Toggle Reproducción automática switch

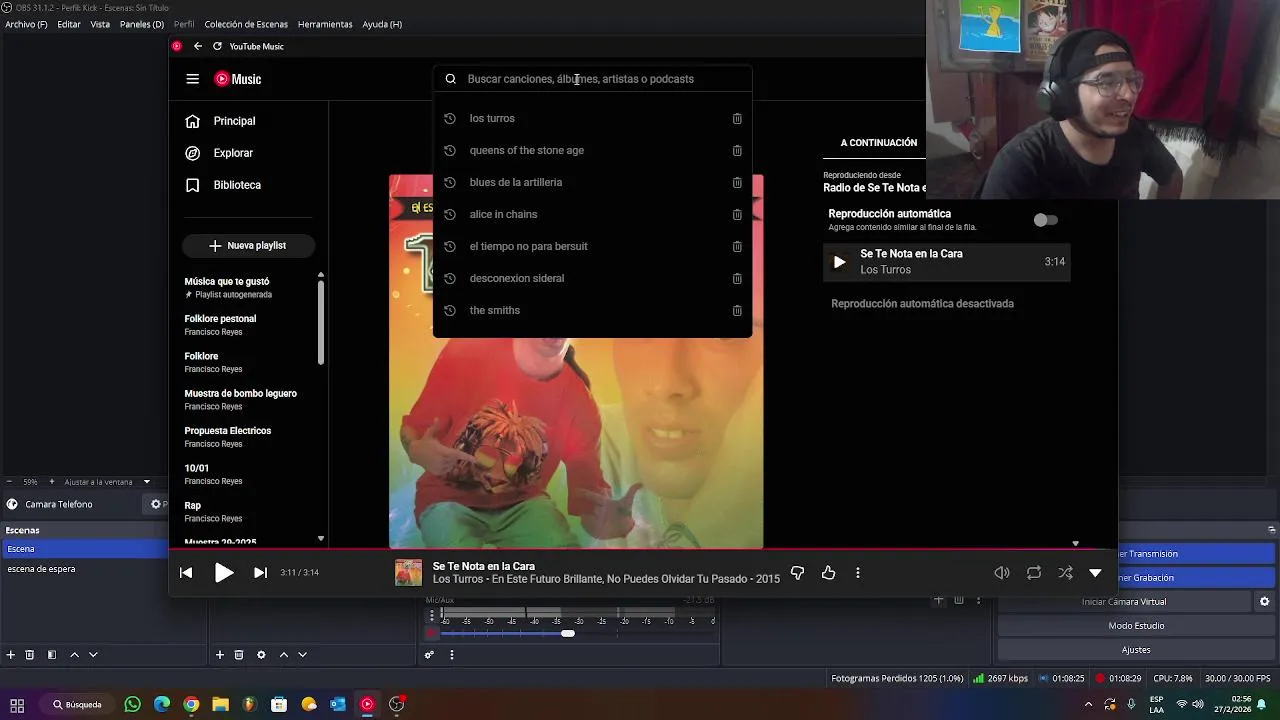click(1045, 220)
